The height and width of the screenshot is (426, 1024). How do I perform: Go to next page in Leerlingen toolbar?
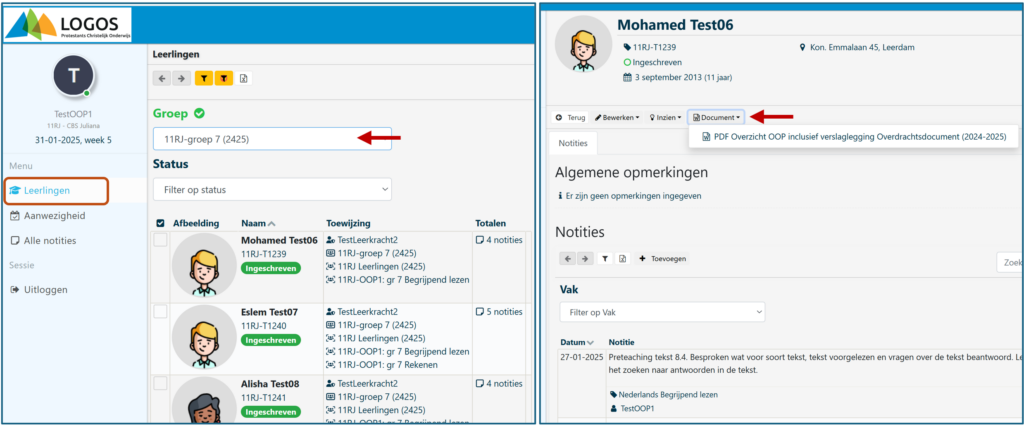point(182,78)
